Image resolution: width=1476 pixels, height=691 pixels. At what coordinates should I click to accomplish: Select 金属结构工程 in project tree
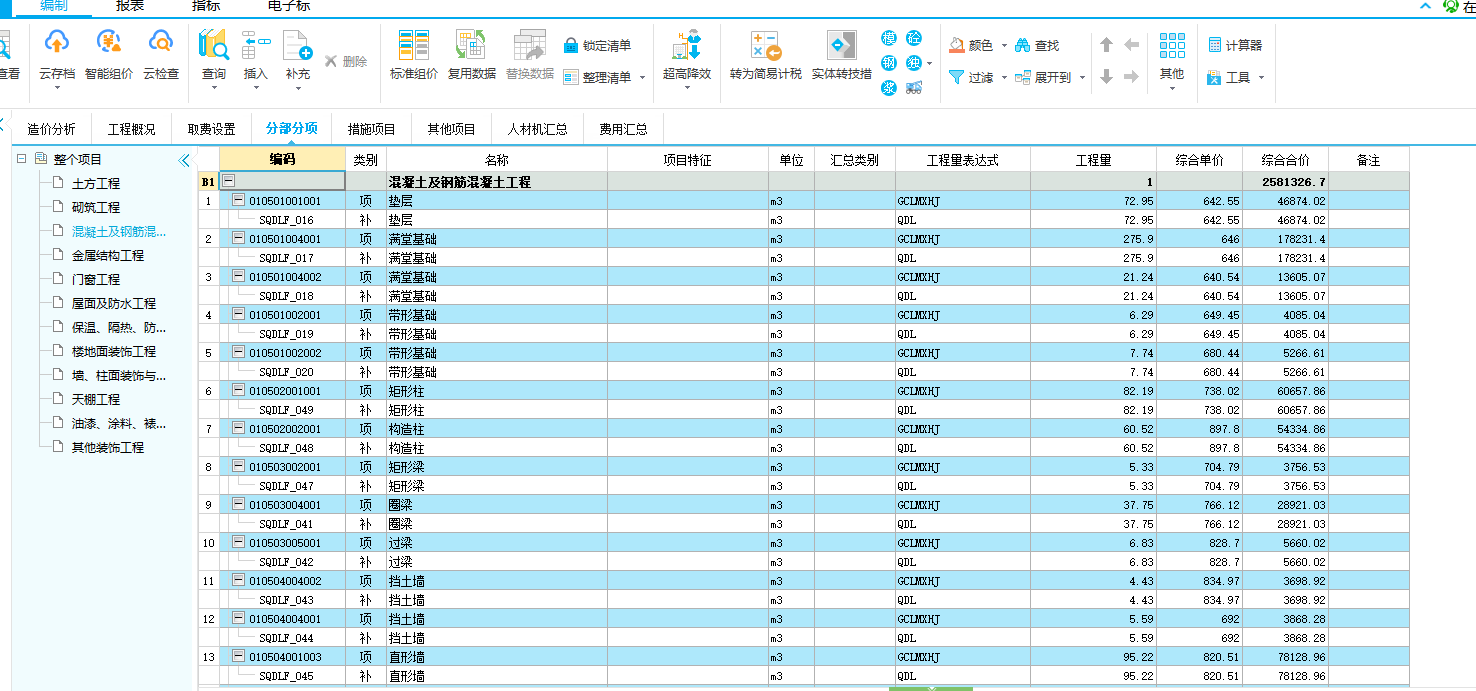(108, 255)
